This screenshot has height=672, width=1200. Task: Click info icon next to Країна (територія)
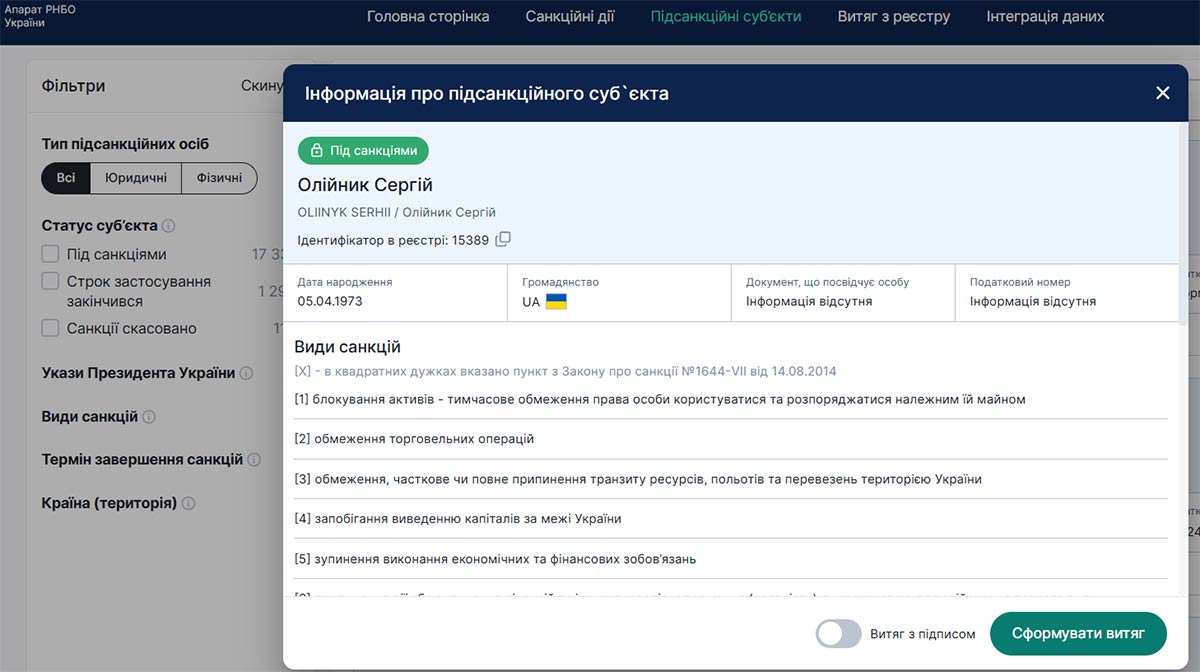coord(188,503)
